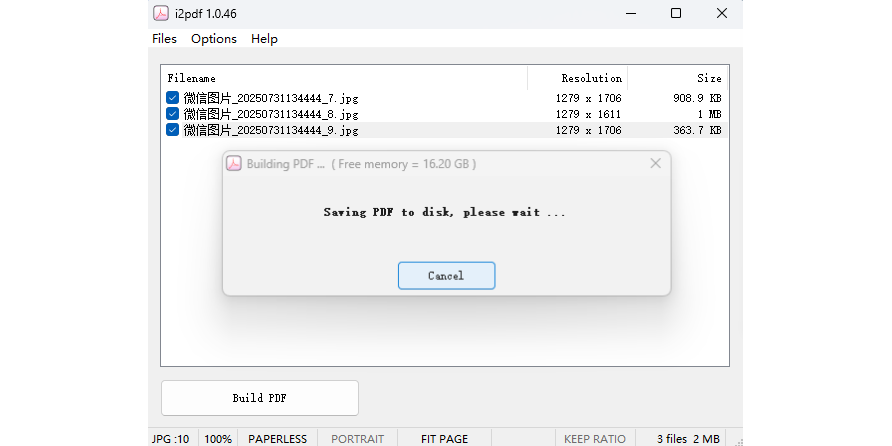The image size is (892, 446).
Task: Toggle the PAPERLESS status bar option
Action: click(x=277, y=438)
